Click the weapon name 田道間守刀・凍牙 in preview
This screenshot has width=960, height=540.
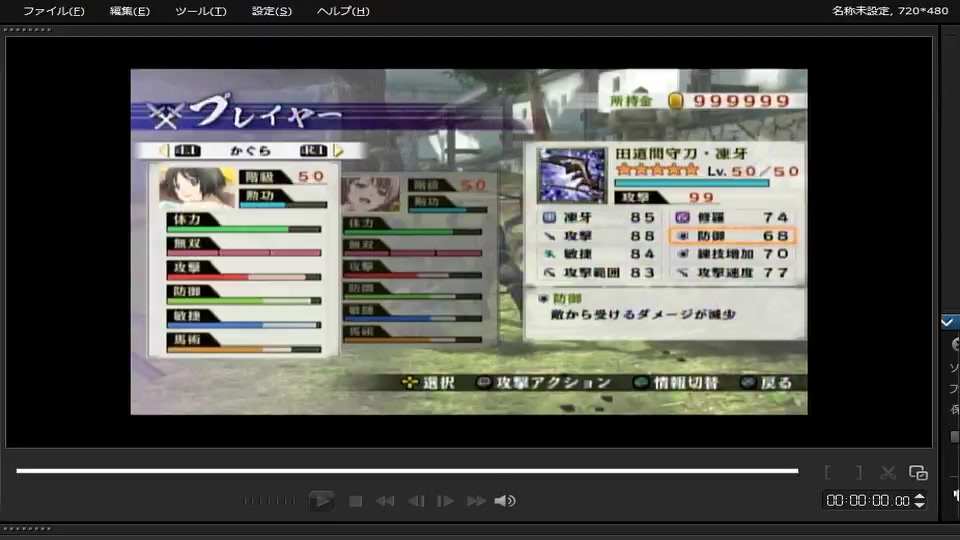[681, 154]
